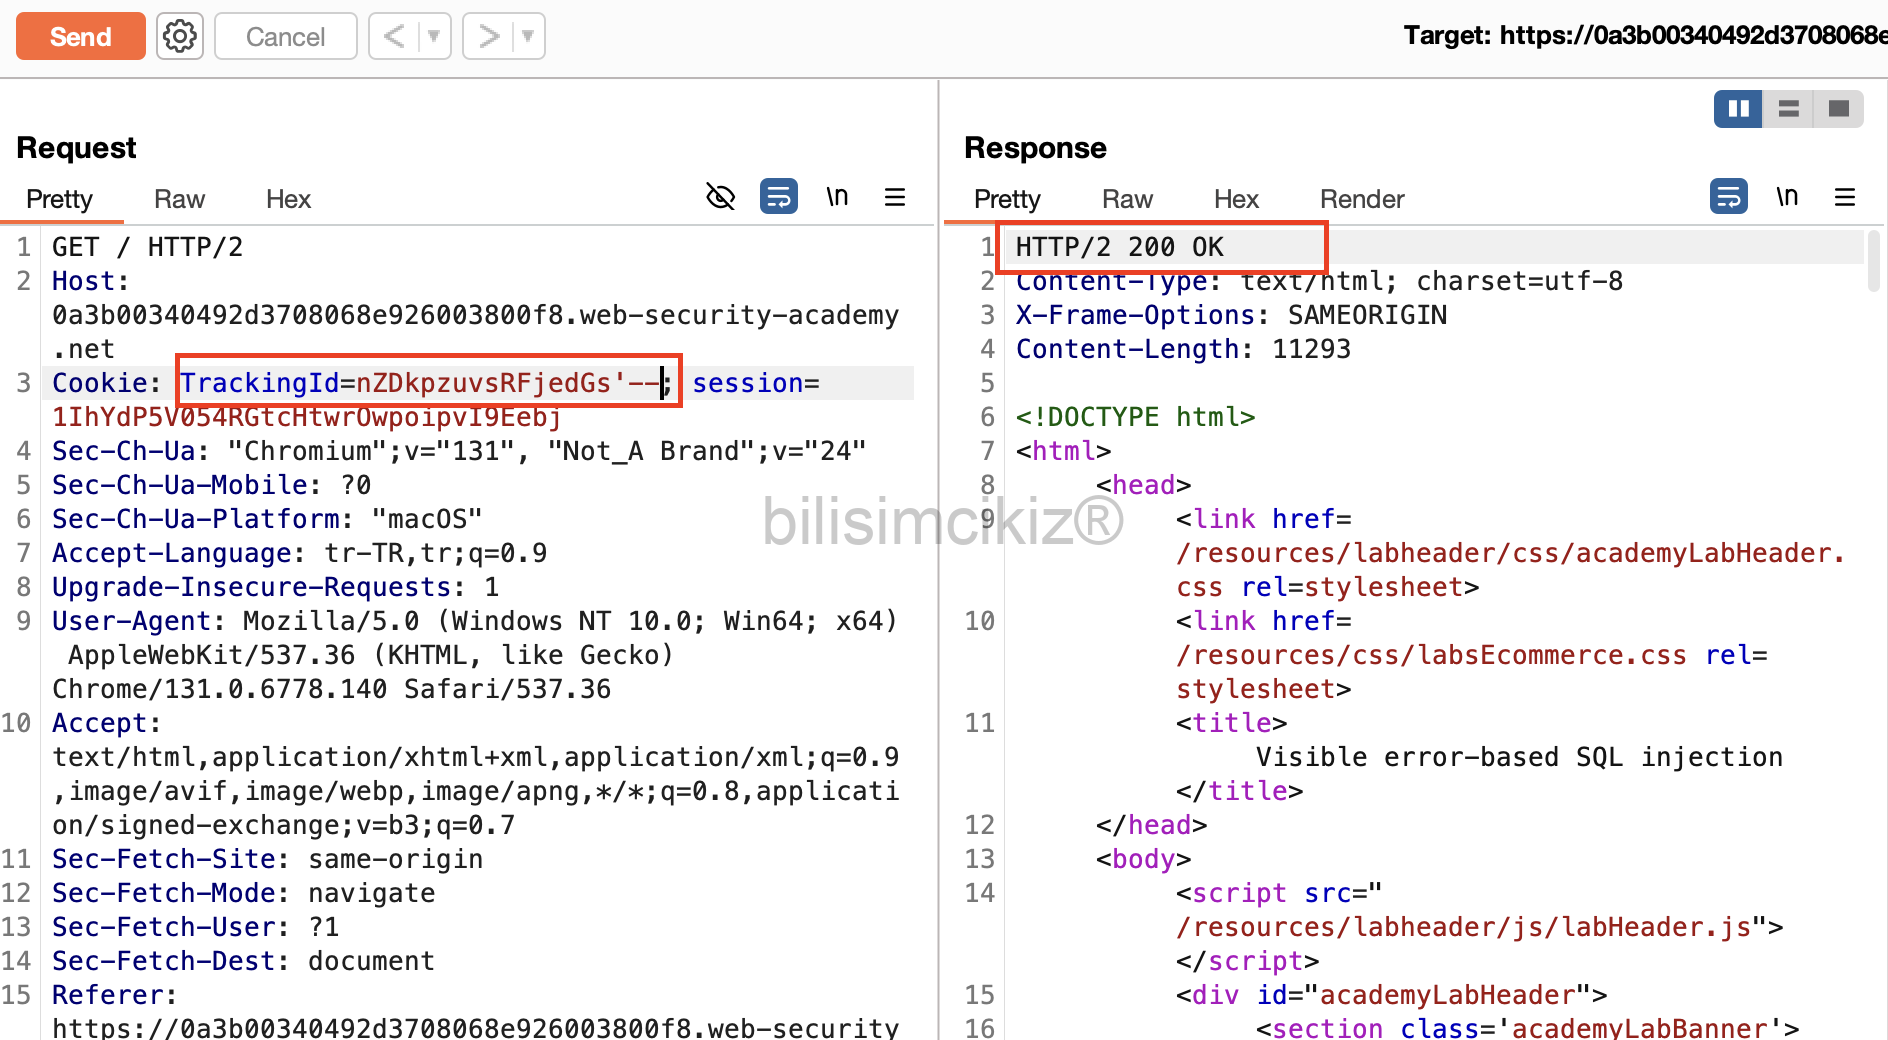Click the Response pane vertical scrollbar
The width and height of the screenshot is (1888, 1040).
pyautogui.click(x=1874, y=262)
